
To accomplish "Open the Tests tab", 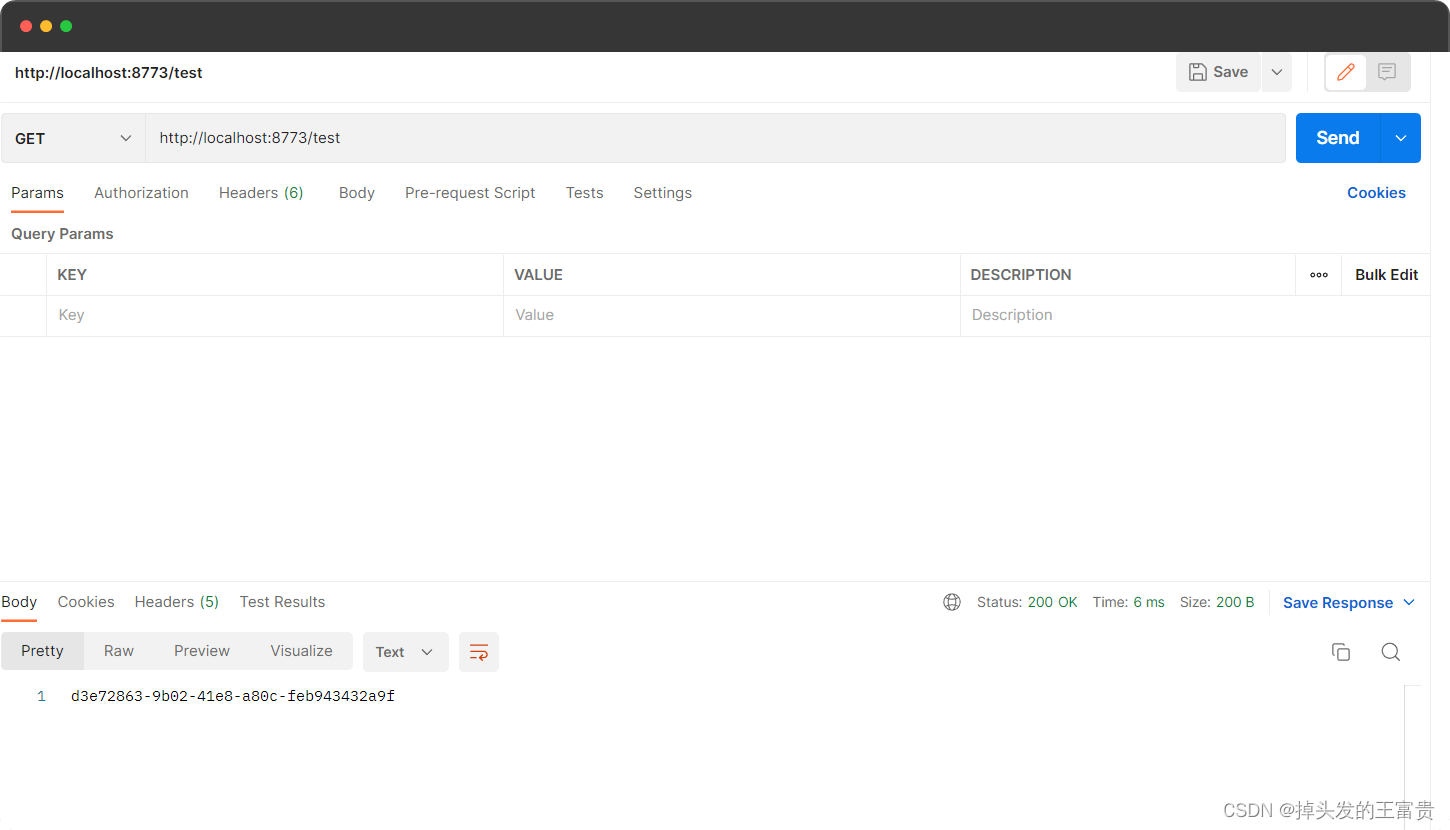I will [584, 193].
